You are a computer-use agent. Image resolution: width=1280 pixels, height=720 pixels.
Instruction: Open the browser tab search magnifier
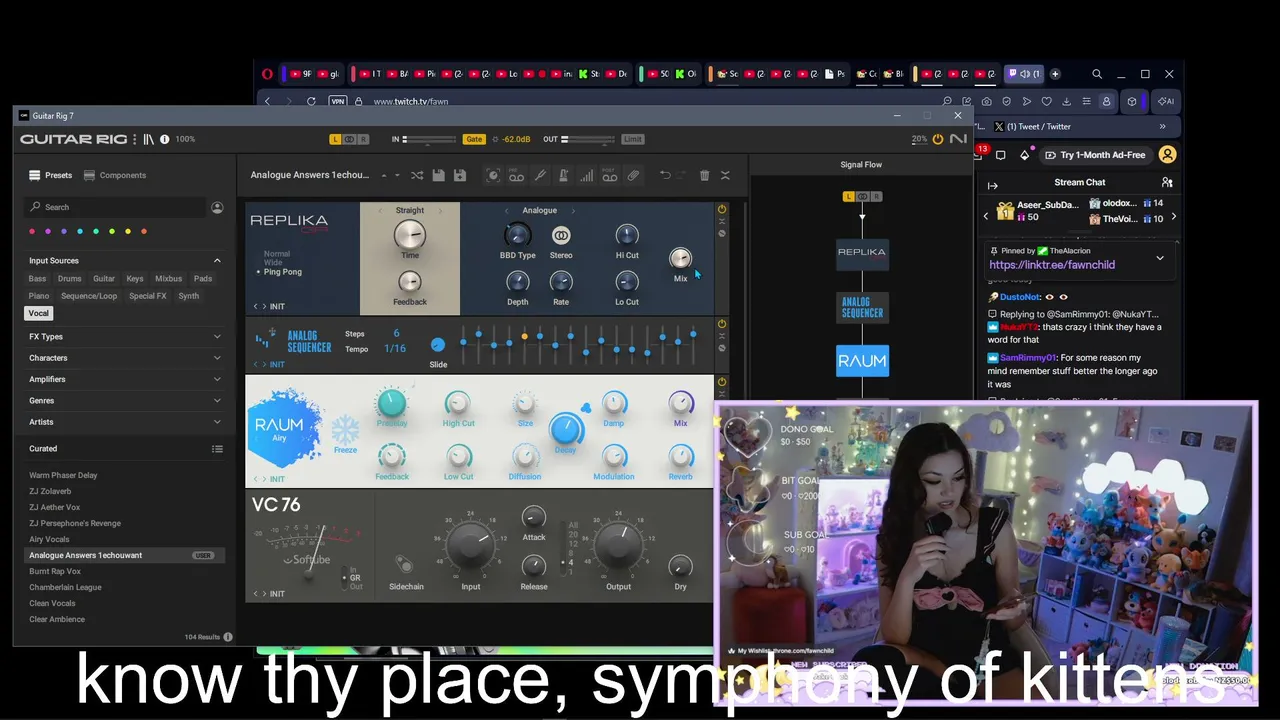1097,74
